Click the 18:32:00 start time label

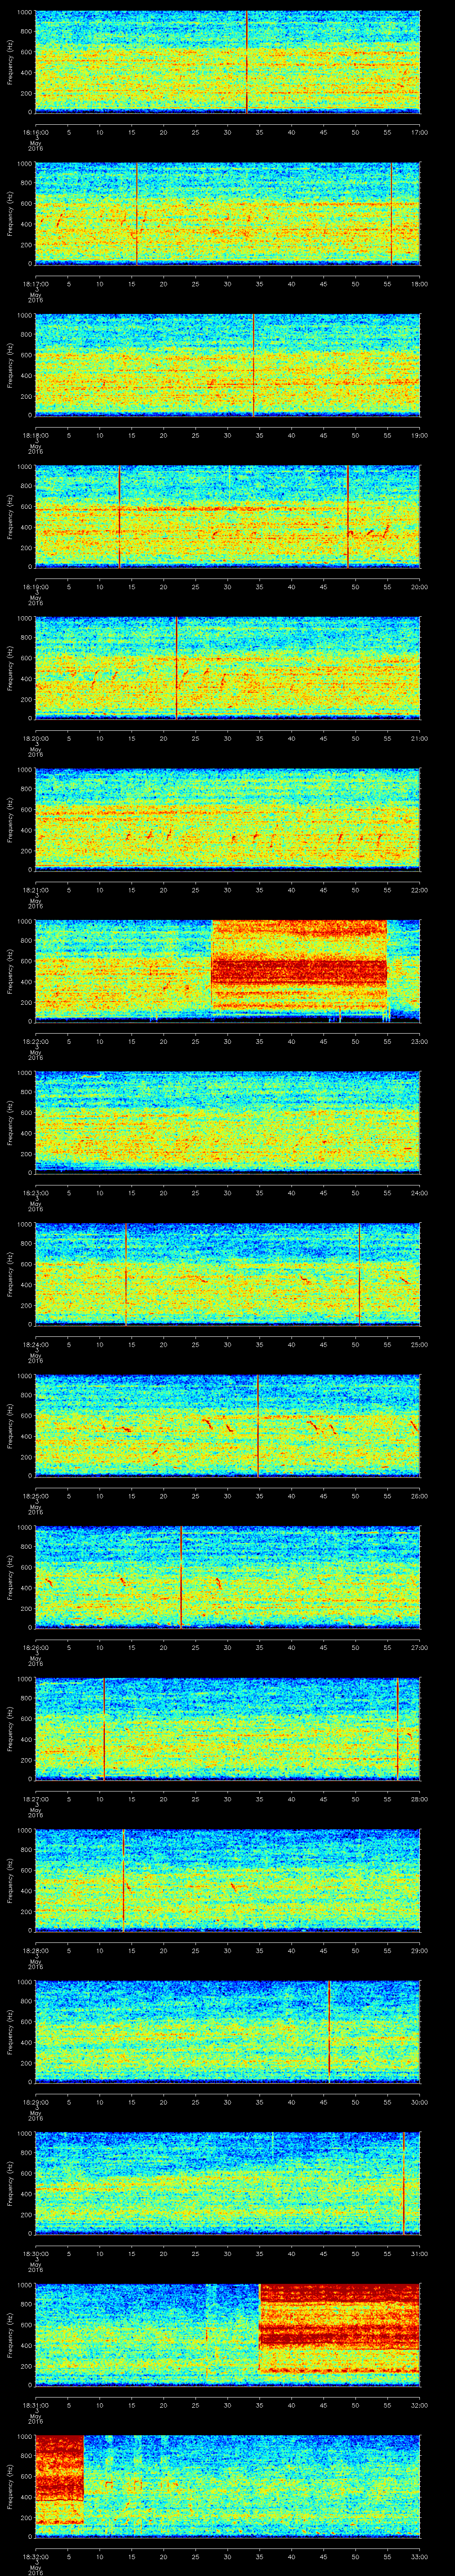[36, 2557]
